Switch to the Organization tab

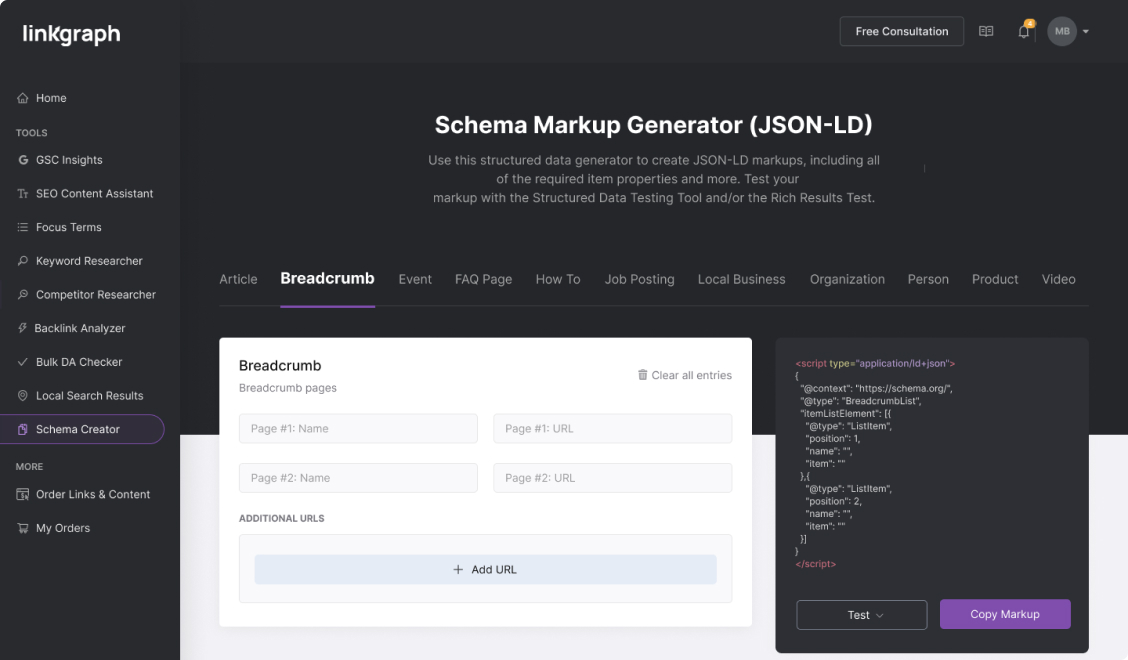[847, 279]
